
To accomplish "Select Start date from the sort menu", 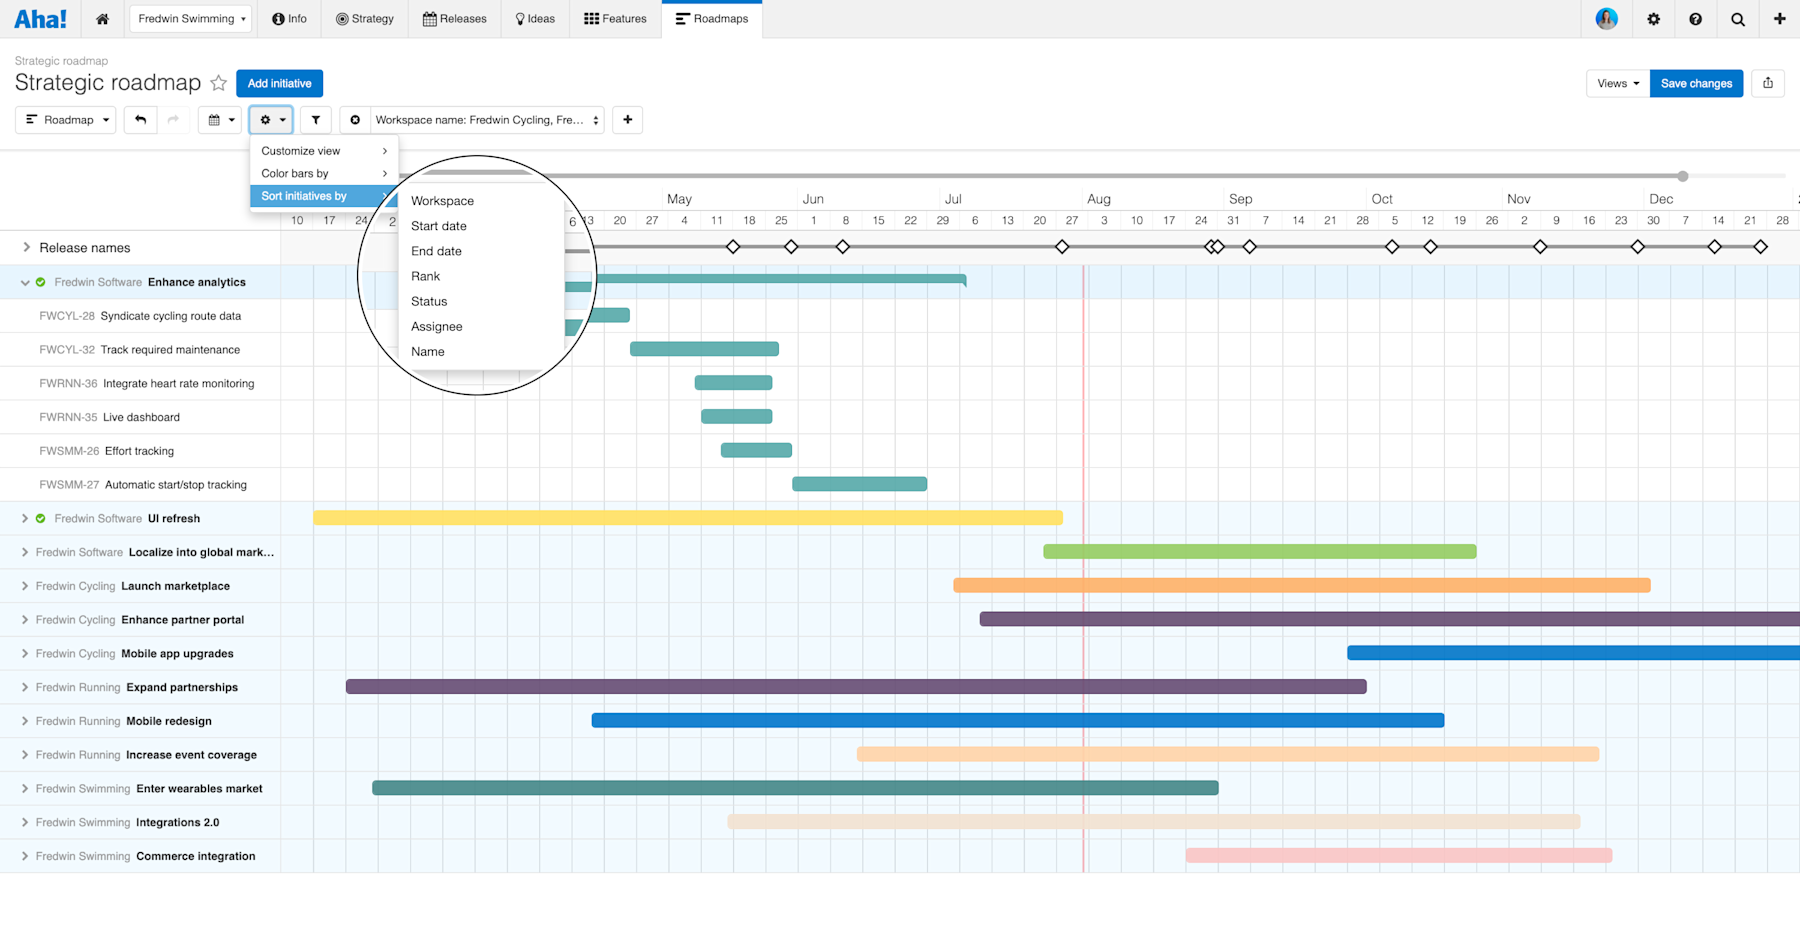I will (439, 226).
